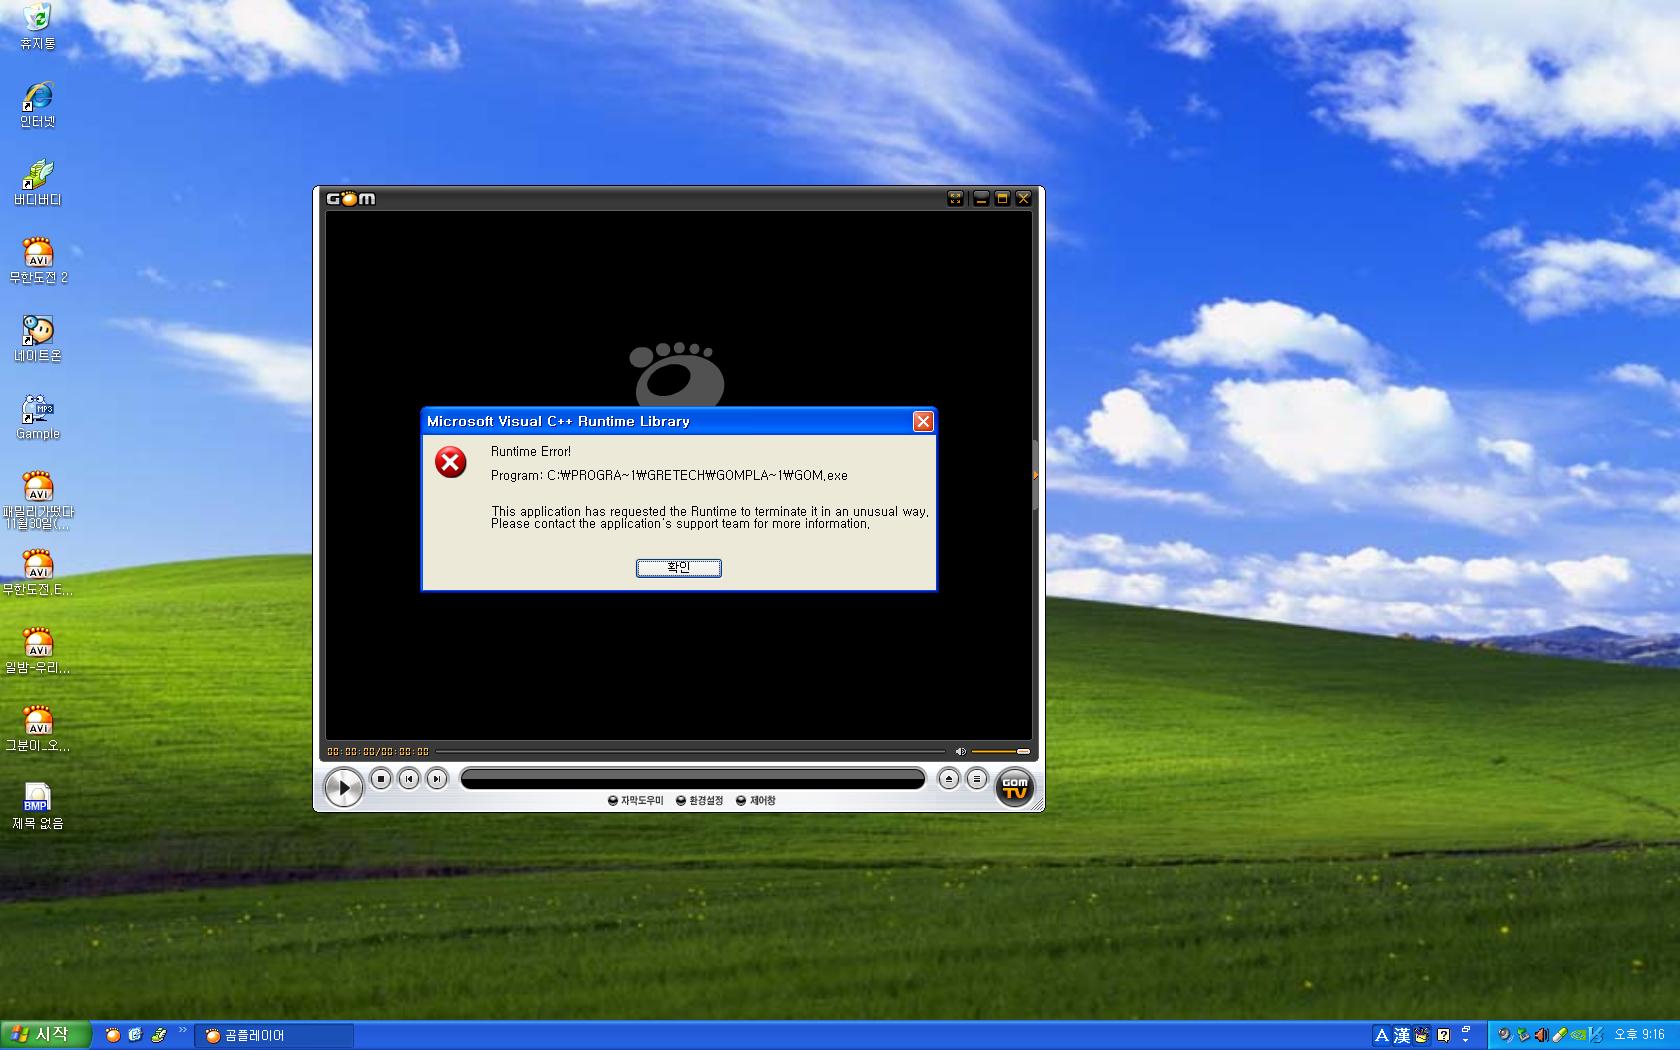Click Internet Explorer quick launch icon
This screenshot has height=1050, width=1680.
pos(135,1035)
